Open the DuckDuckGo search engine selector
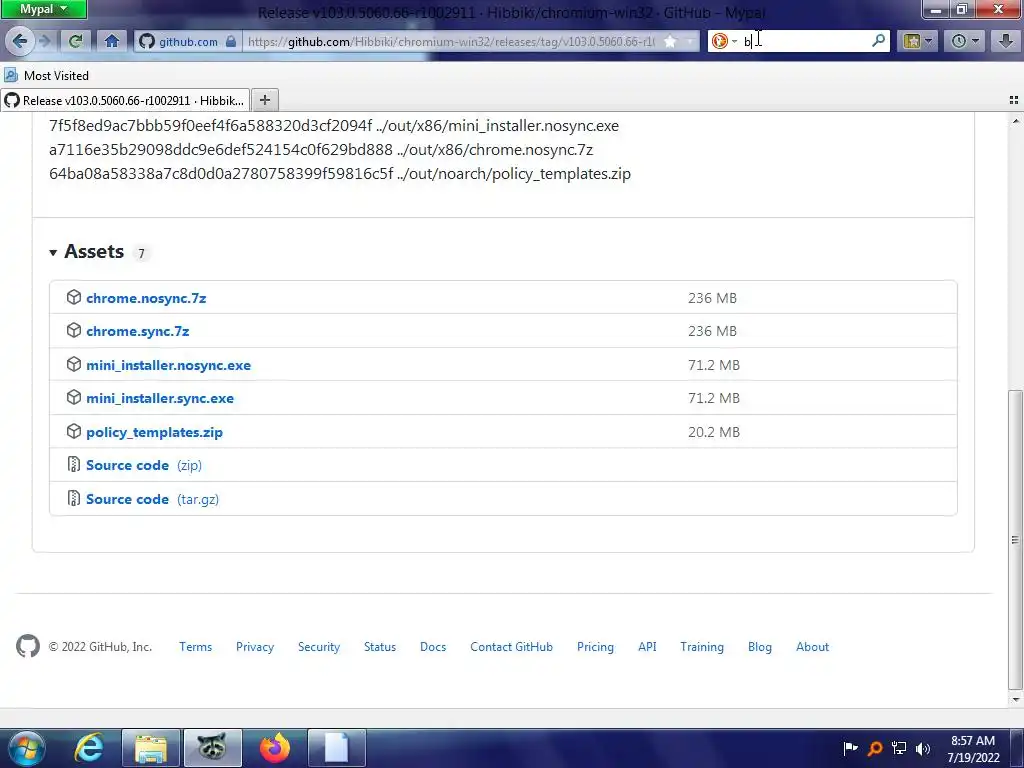Image resolution: width=1024 pixels, height=768 pixels. tap(724, 41)
